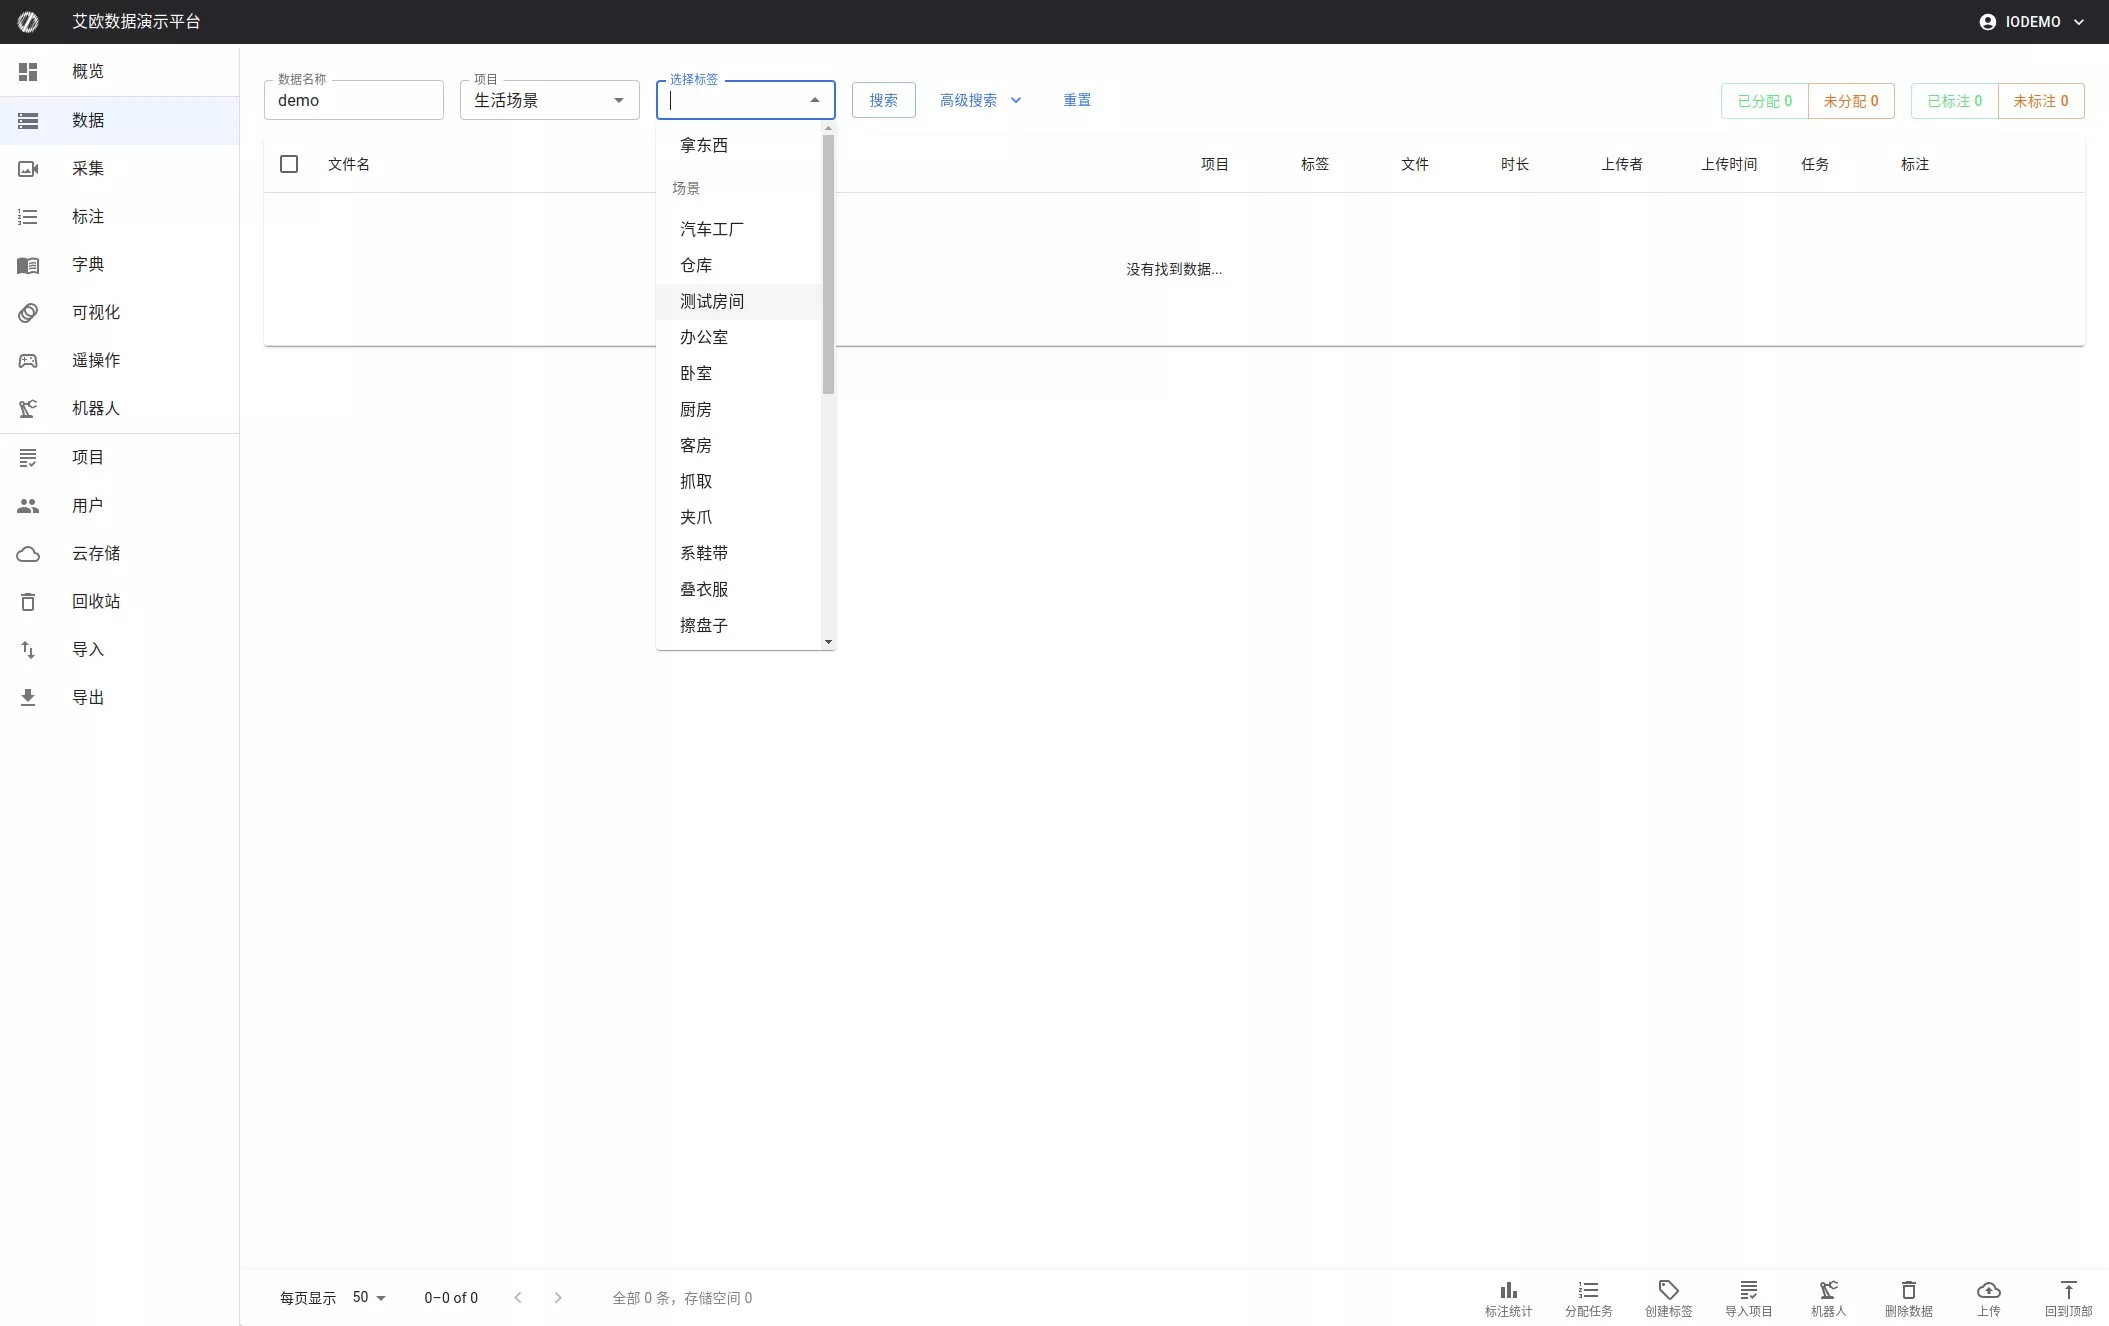Screen dimensions: 2109x1326
Task: Click the 上传 upload icon
Action: (x=1988, y=1297)
